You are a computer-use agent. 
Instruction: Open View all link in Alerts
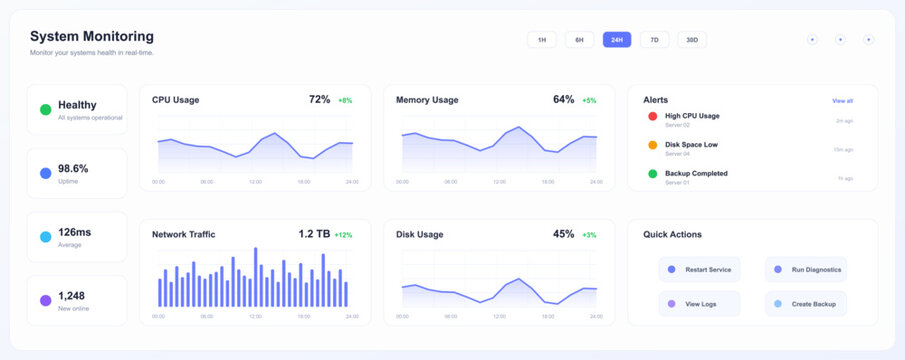[x=842, y=101]
